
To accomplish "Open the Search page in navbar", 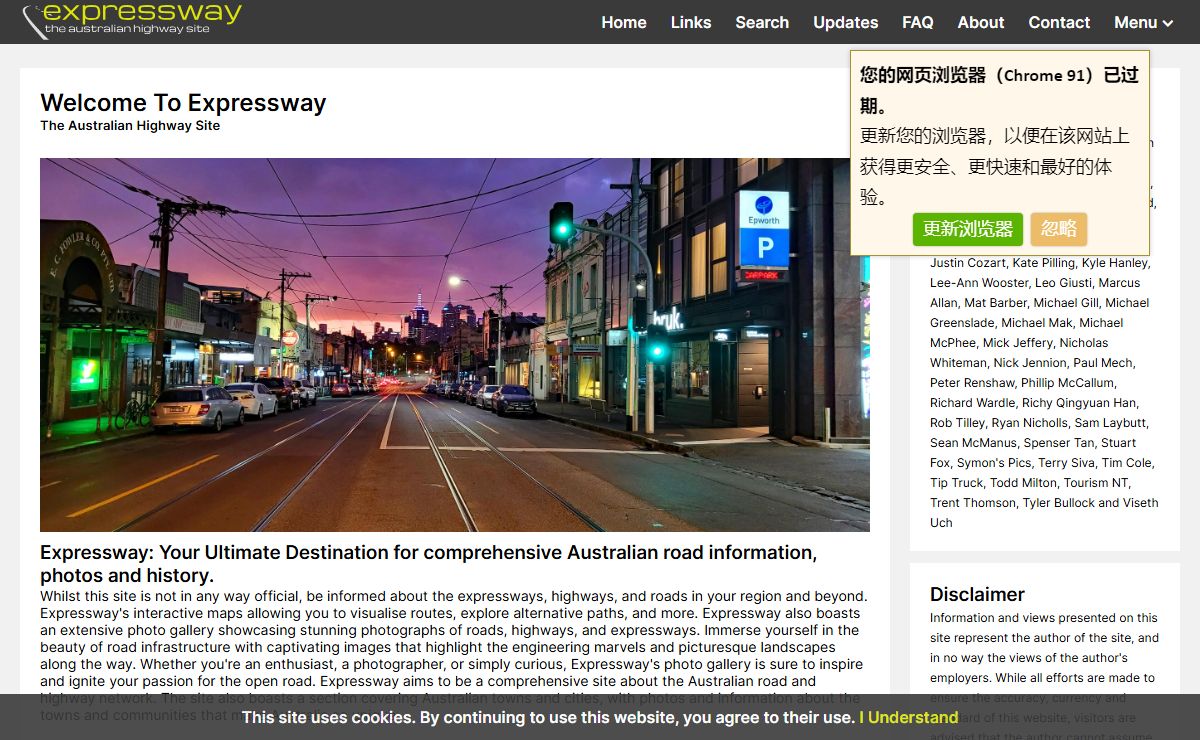I will (x=762, y=22).
